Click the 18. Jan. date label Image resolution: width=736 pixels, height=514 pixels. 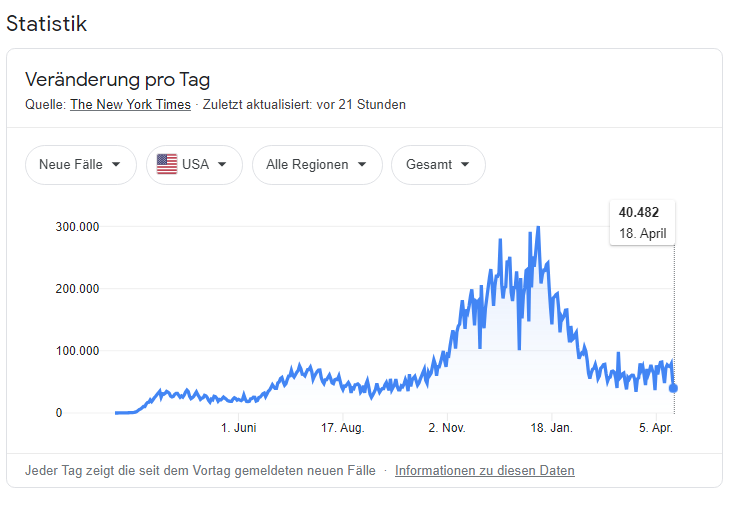[551, 428]
